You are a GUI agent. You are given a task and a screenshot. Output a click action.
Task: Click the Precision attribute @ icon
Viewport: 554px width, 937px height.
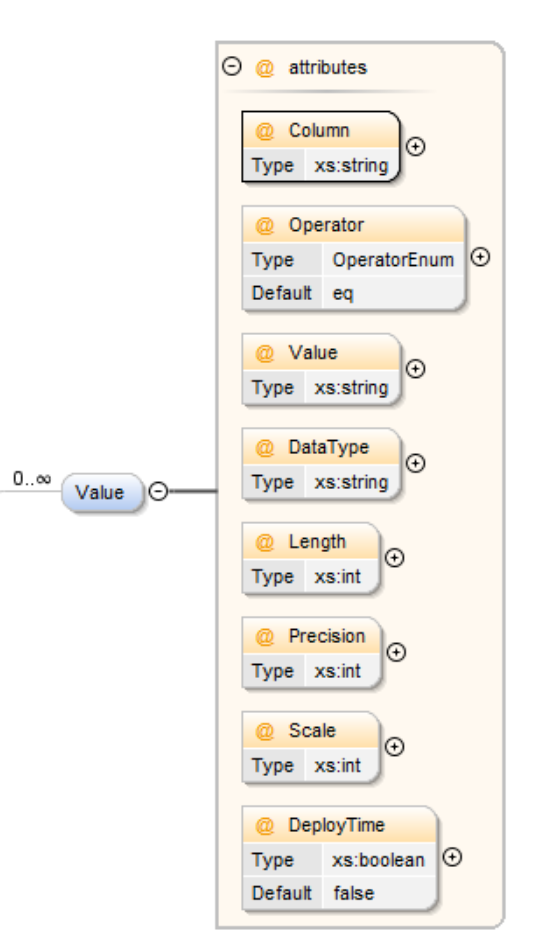click(x=265, y=636)
